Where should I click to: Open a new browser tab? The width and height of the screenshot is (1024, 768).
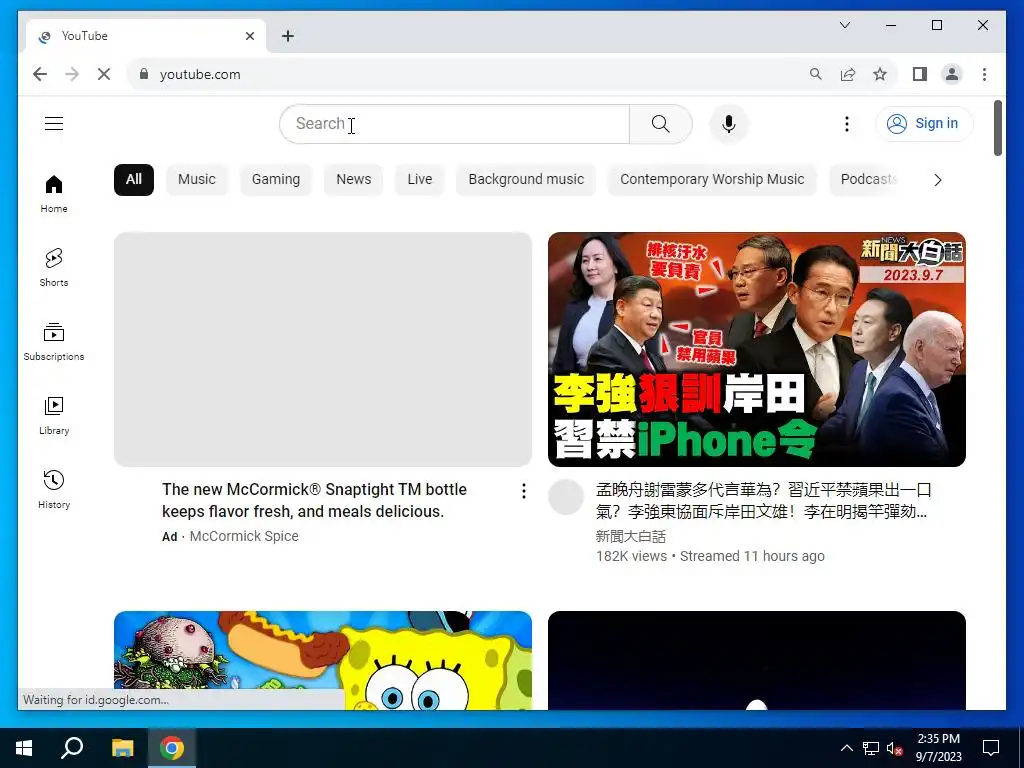tap(287, 36)
